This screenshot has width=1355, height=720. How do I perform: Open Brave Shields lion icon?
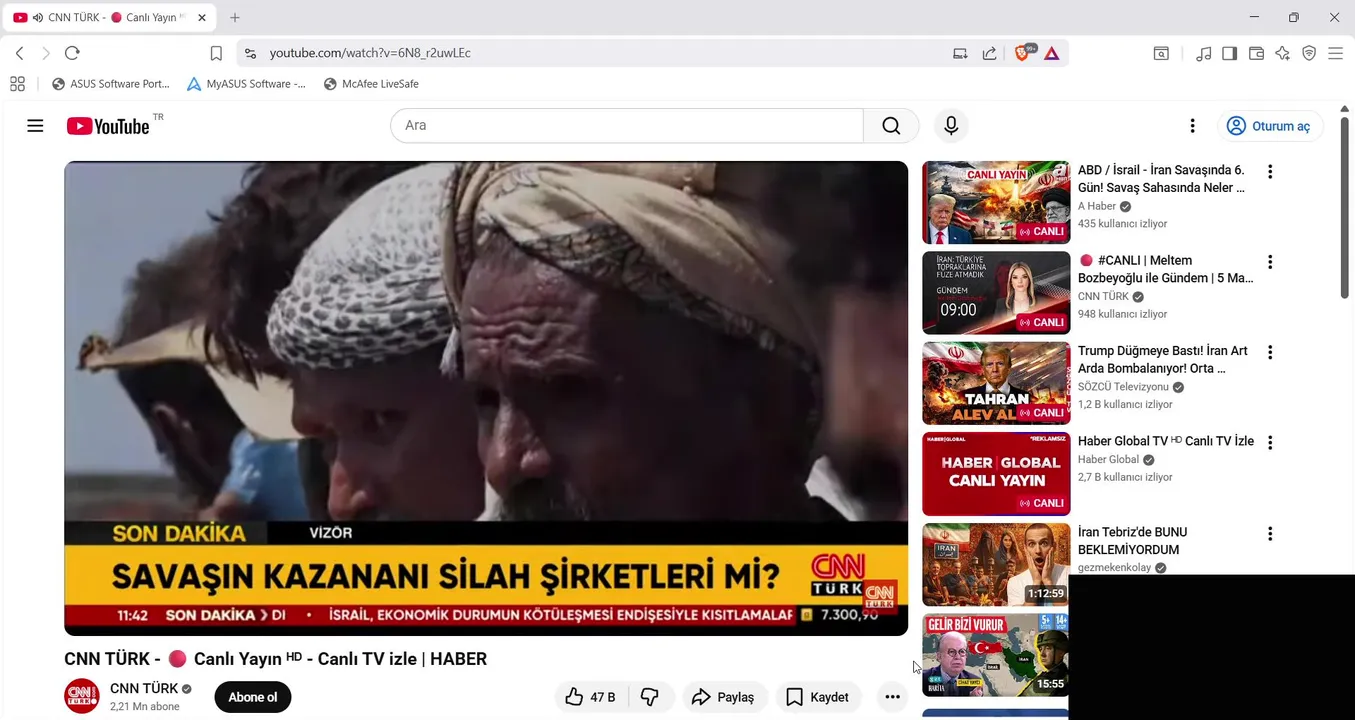tap(1023, 53)
